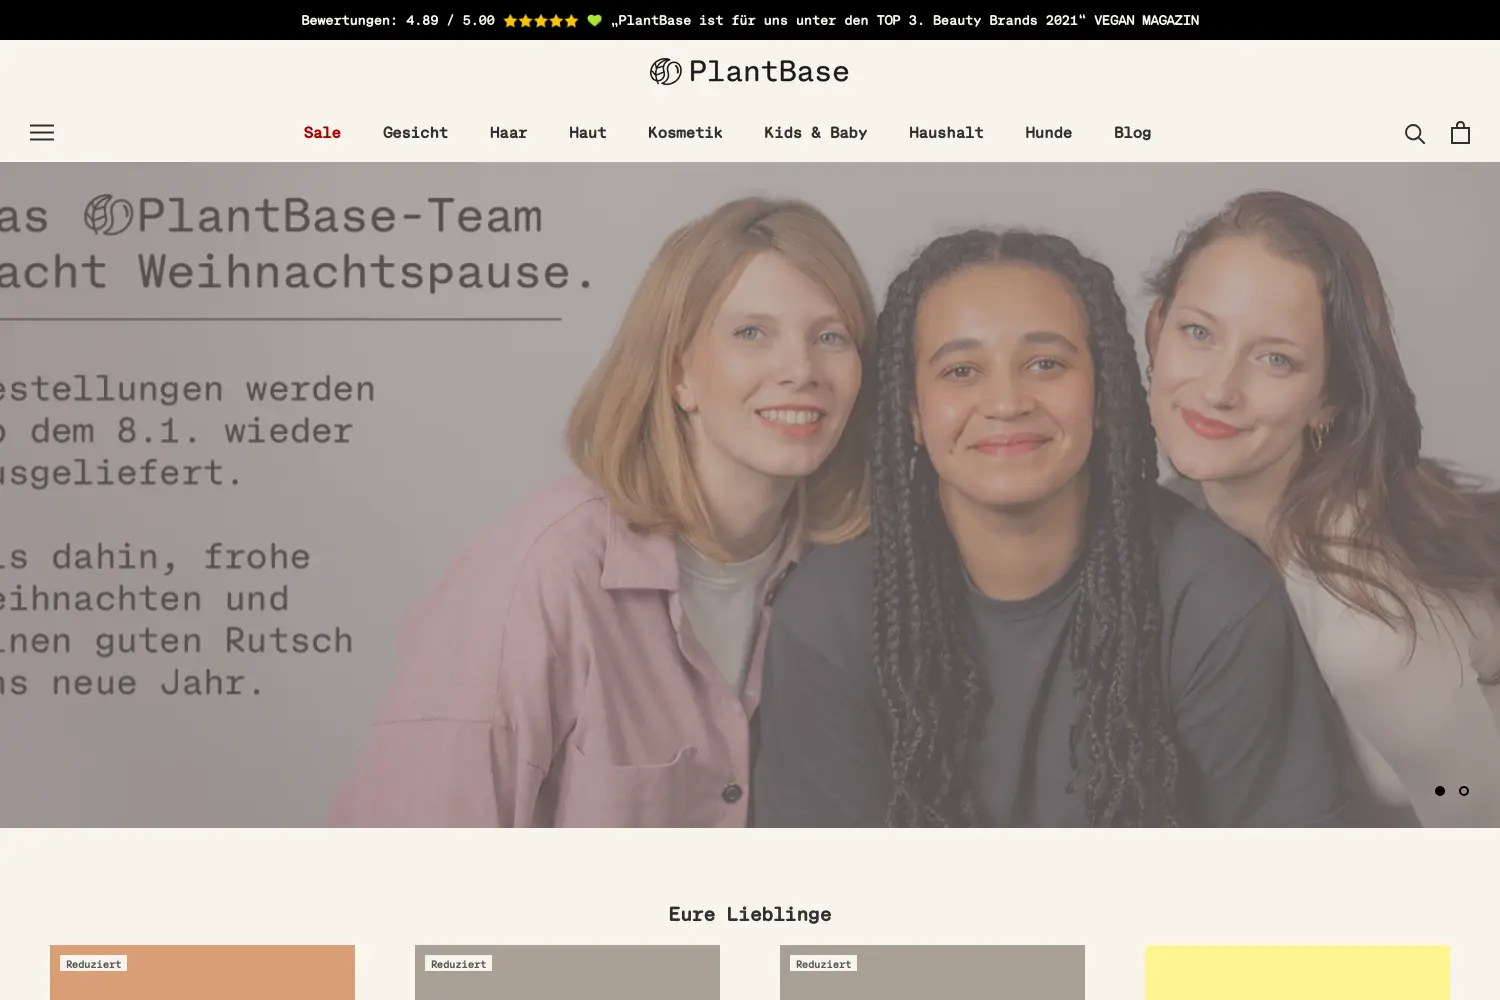This screenshot has width=1500, height=1000.
Task: Open the third Reduziert product card
Action: (x=932, y=972)
